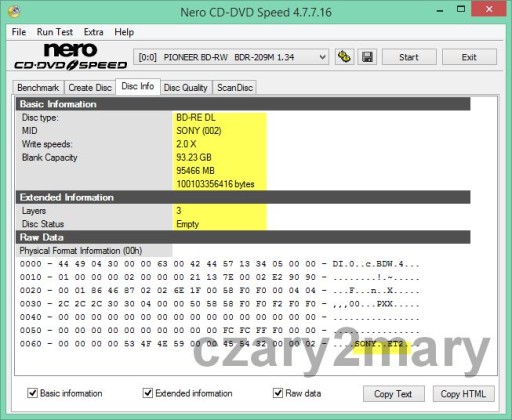The width and height of the screenshot is (512, 420).
Task: Click the '95466 MB' capacity value
Action: 195,171
